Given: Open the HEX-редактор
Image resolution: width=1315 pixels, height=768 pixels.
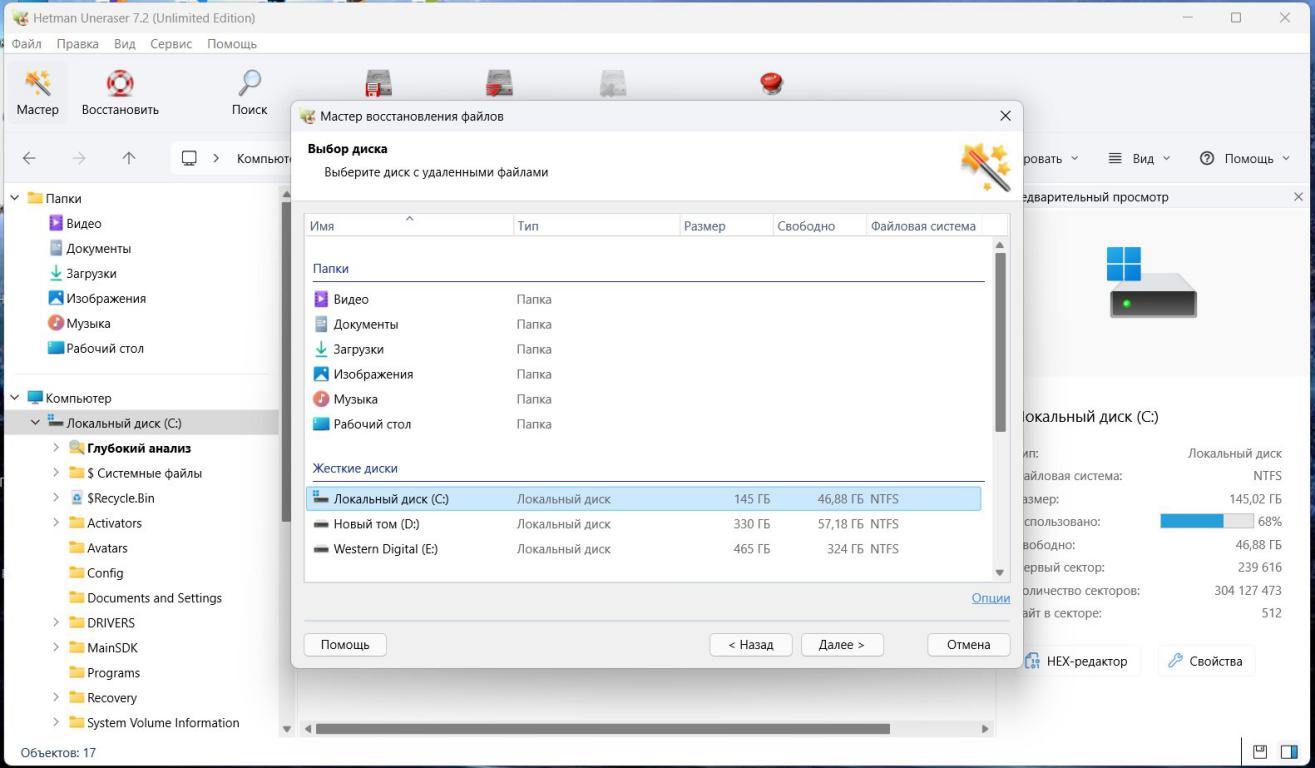Looking at the screenshot, I should click(1076, 661).
